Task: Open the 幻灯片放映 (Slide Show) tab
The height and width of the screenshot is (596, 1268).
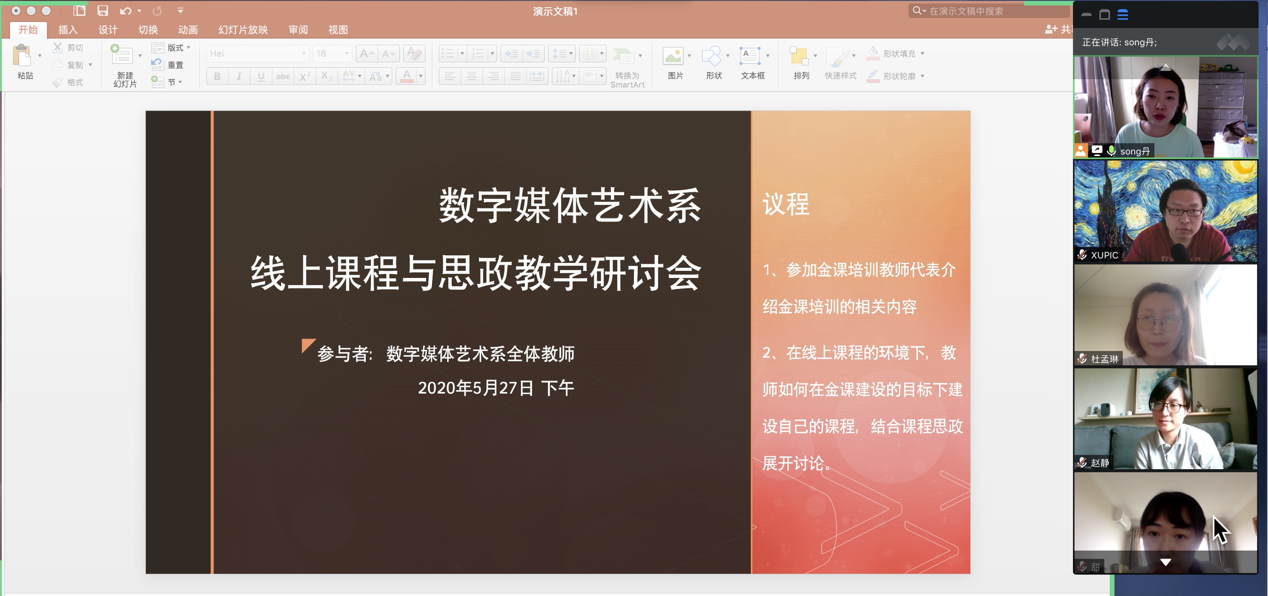Action: tap(243, 30)
